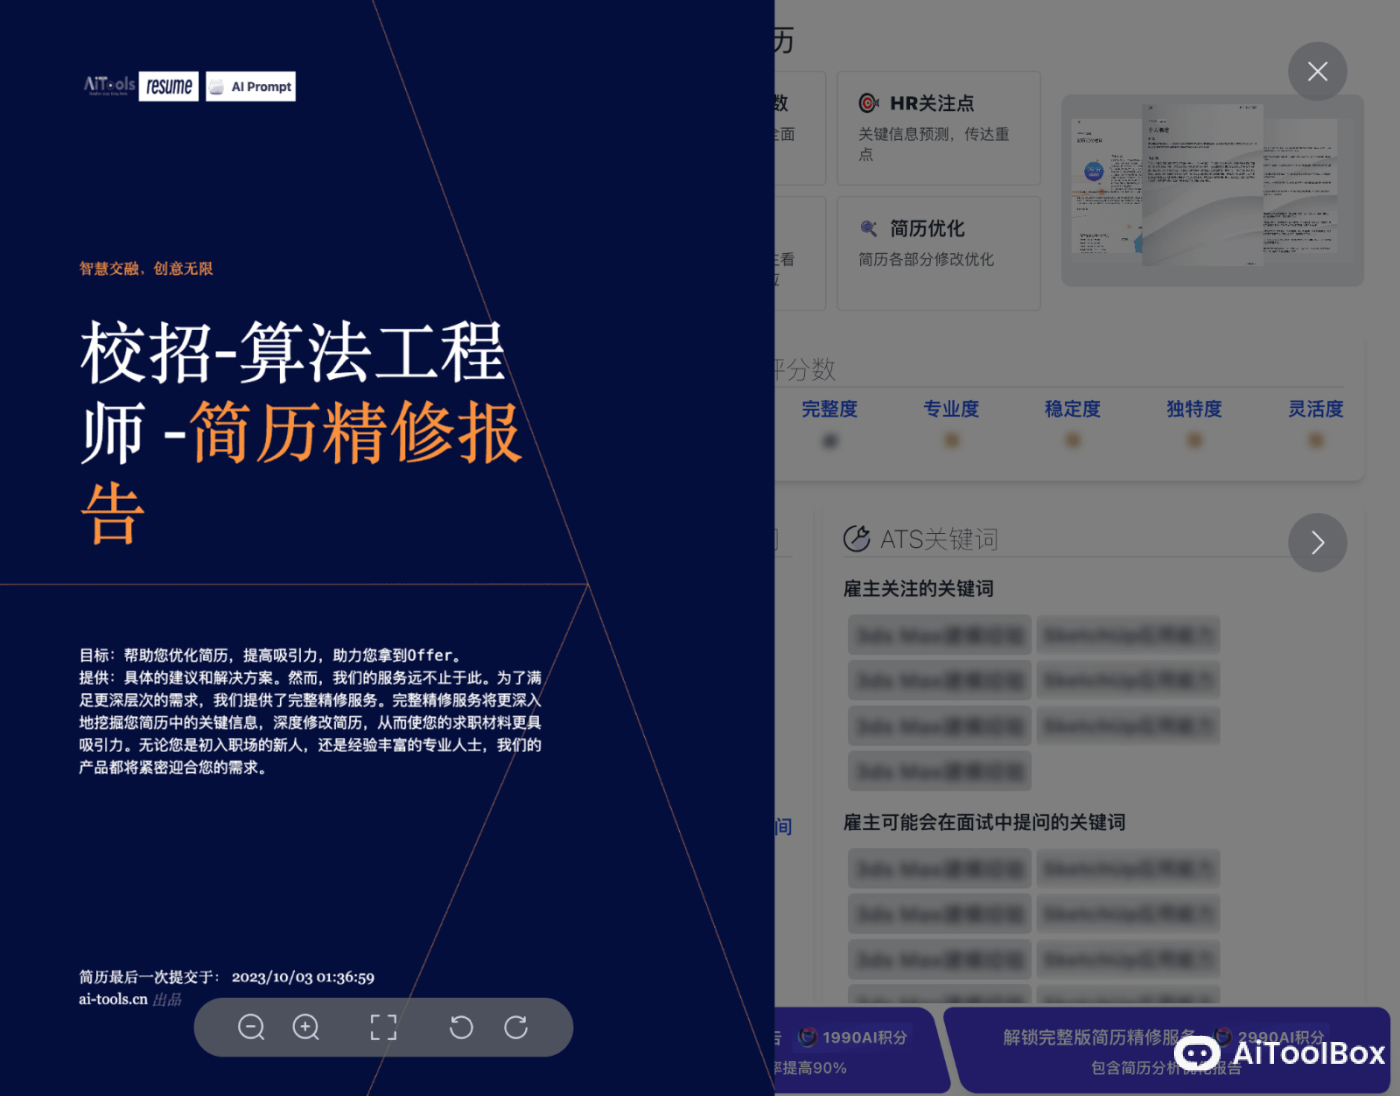Switch to the 稳定度 tab
The image size is (1400, 1096).
tap(1072, 409)
